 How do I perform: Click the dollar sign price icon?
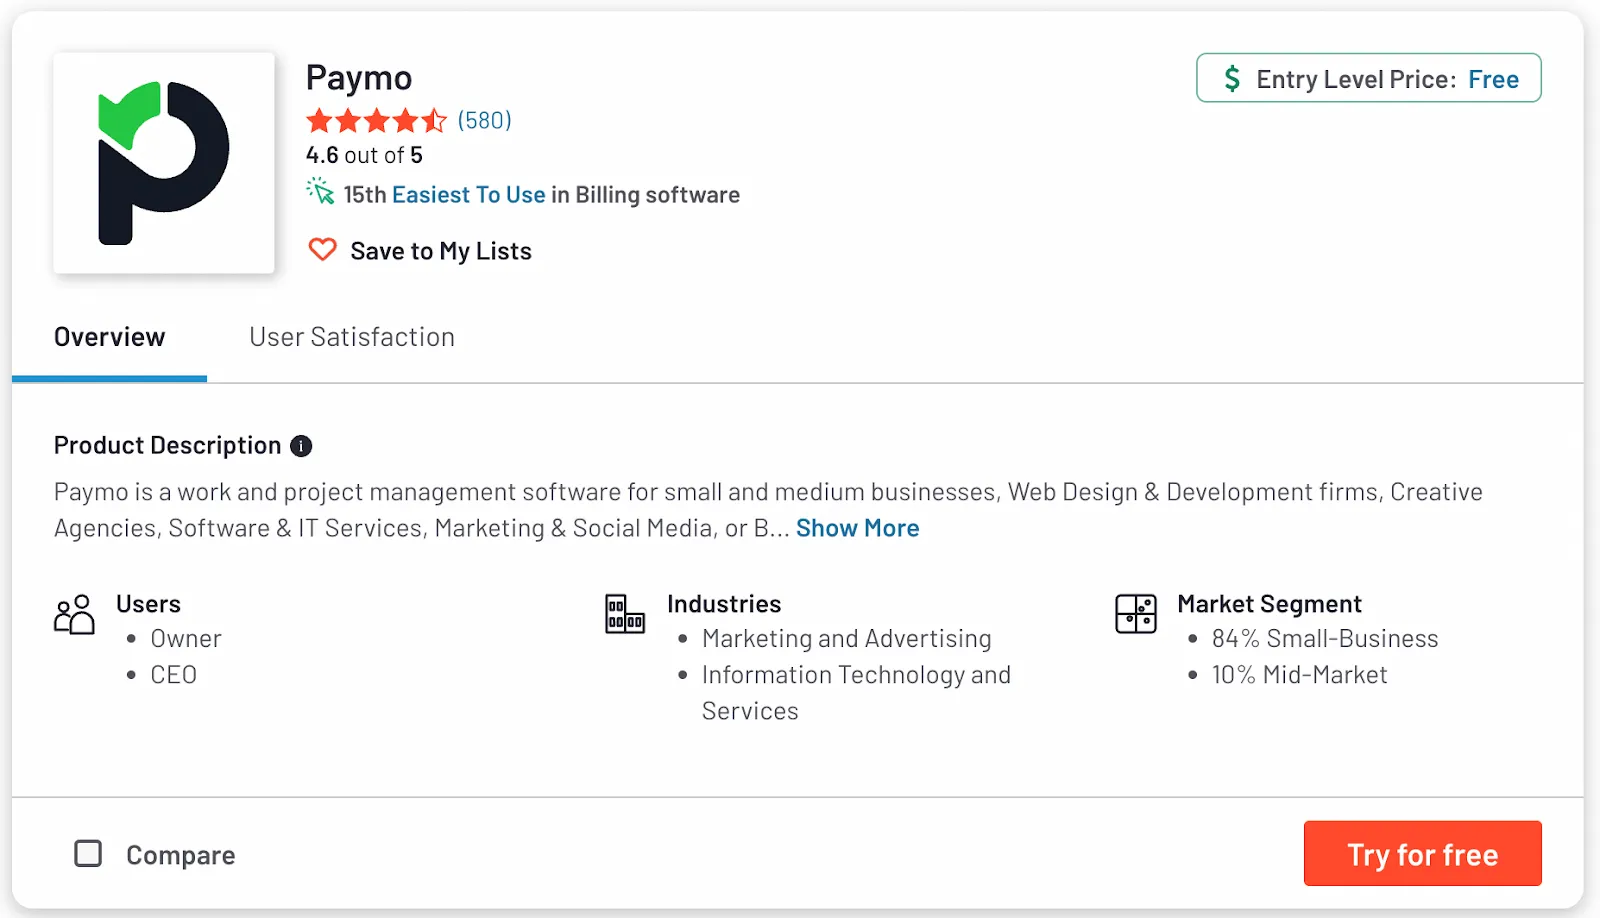click(1232, 78)
